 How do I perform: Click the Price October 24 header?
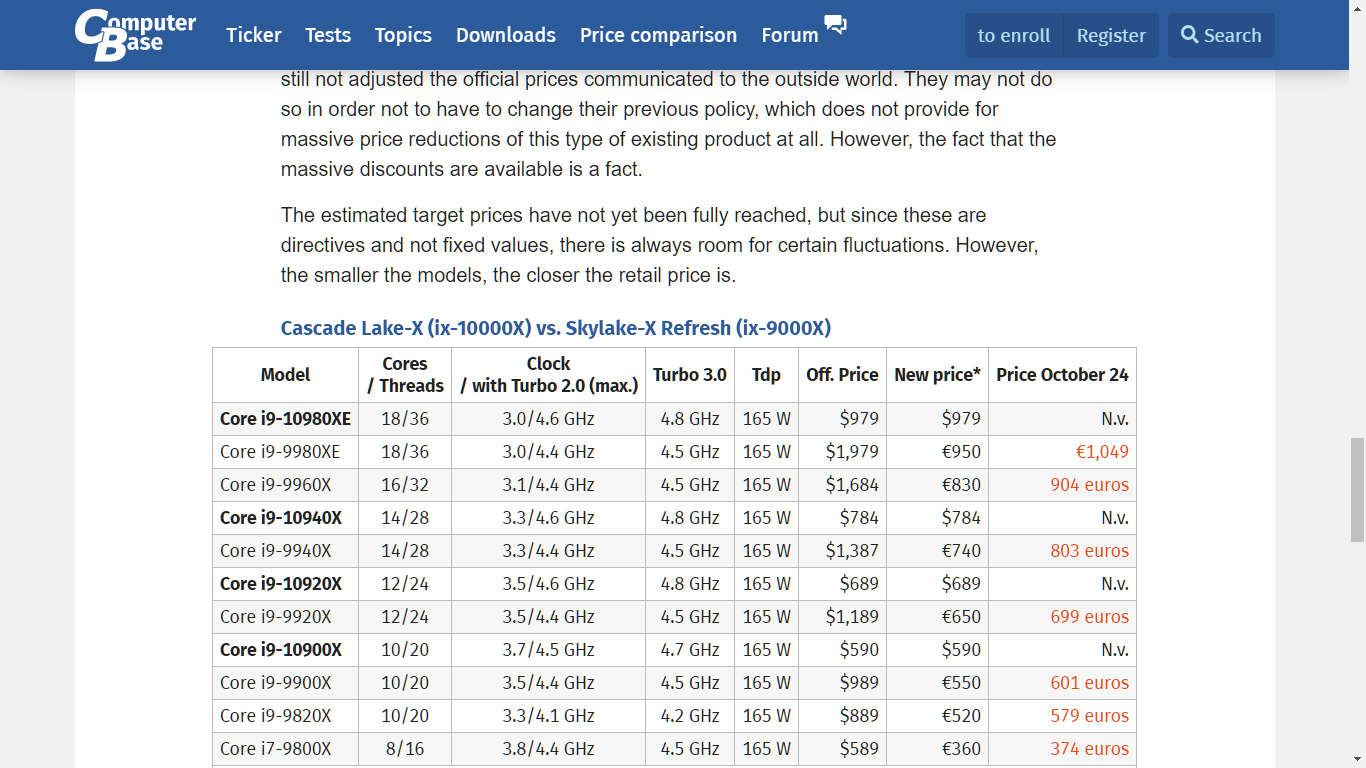(x=1062, y=375)
